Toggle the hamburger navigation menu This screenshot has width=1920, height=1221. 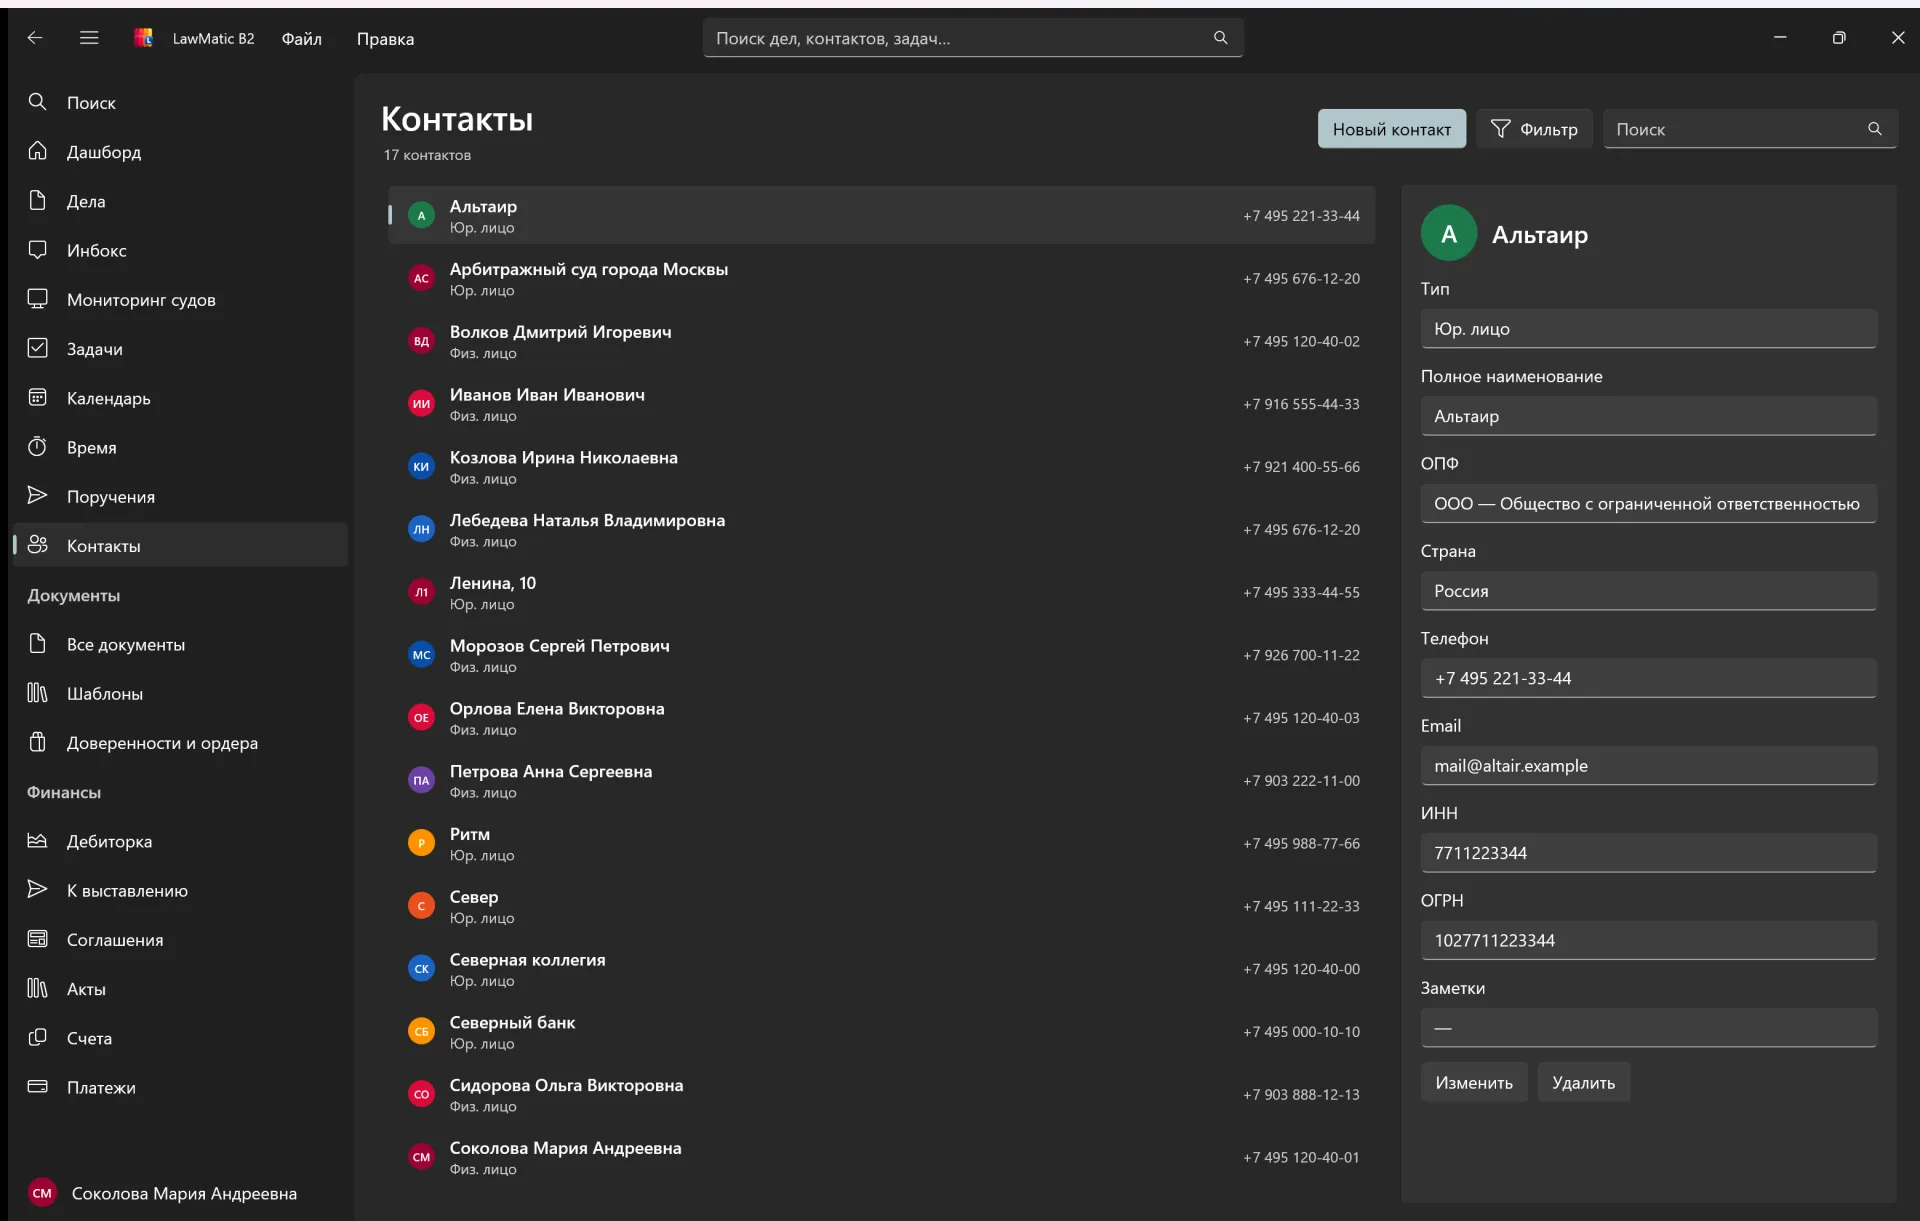tap(89, 38)
